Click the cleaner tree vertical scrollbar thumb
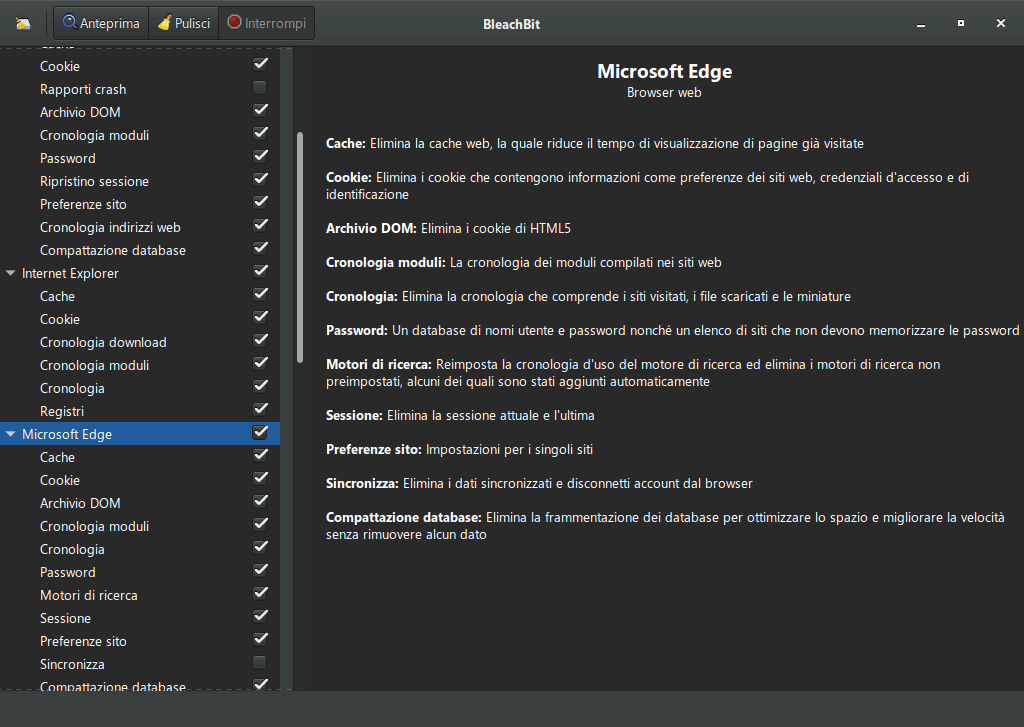The height and width of the screenshot is (727, 1024). pos(300,248)
